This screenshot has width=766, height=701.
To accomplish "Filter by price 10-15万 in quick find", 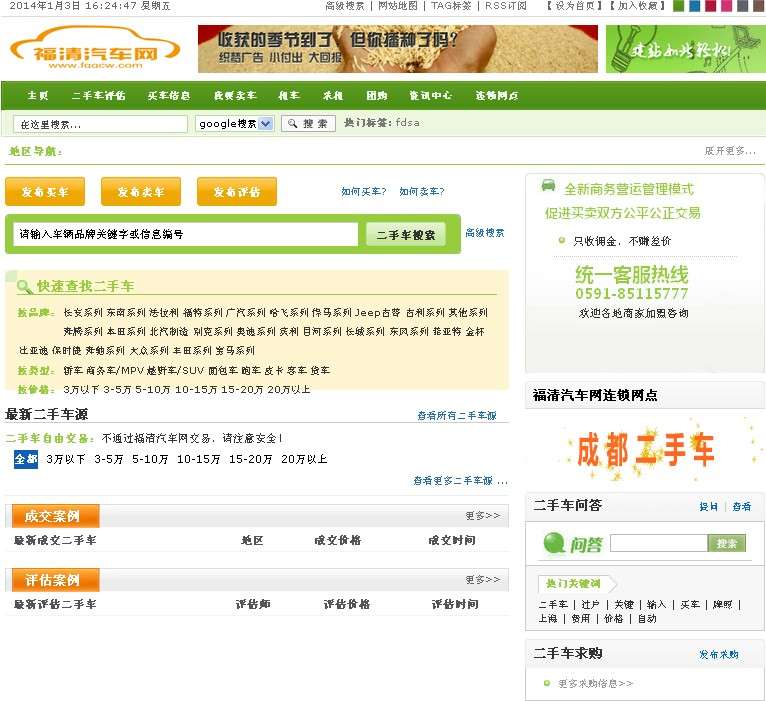I will click(196, 390).
